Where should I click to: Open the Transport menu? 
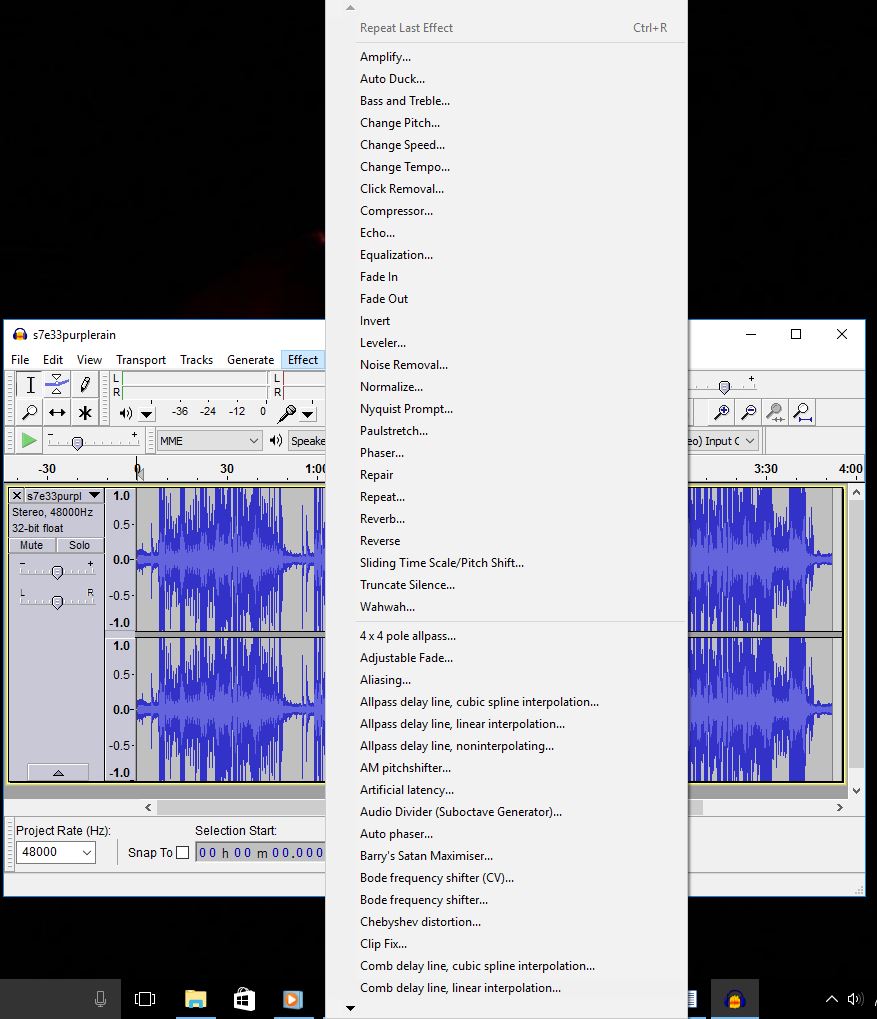[x=141, y=359]
